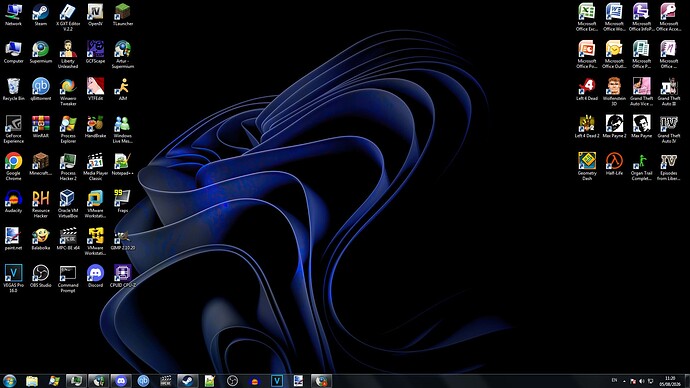This screenshot has height=388, width=690.
Task: Open the Resource Hacker shortcut
Action: tap(40, 204)
